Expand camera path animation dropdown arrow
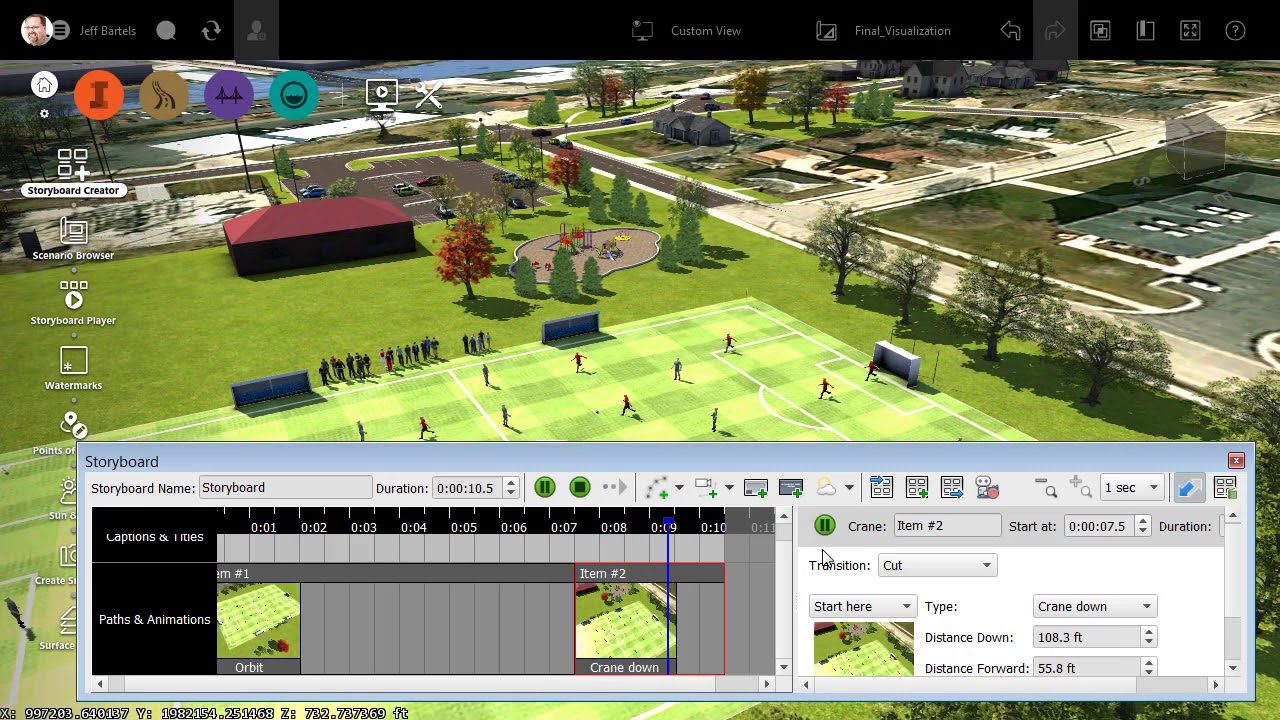1280x720 pixels. pos(679,488)
